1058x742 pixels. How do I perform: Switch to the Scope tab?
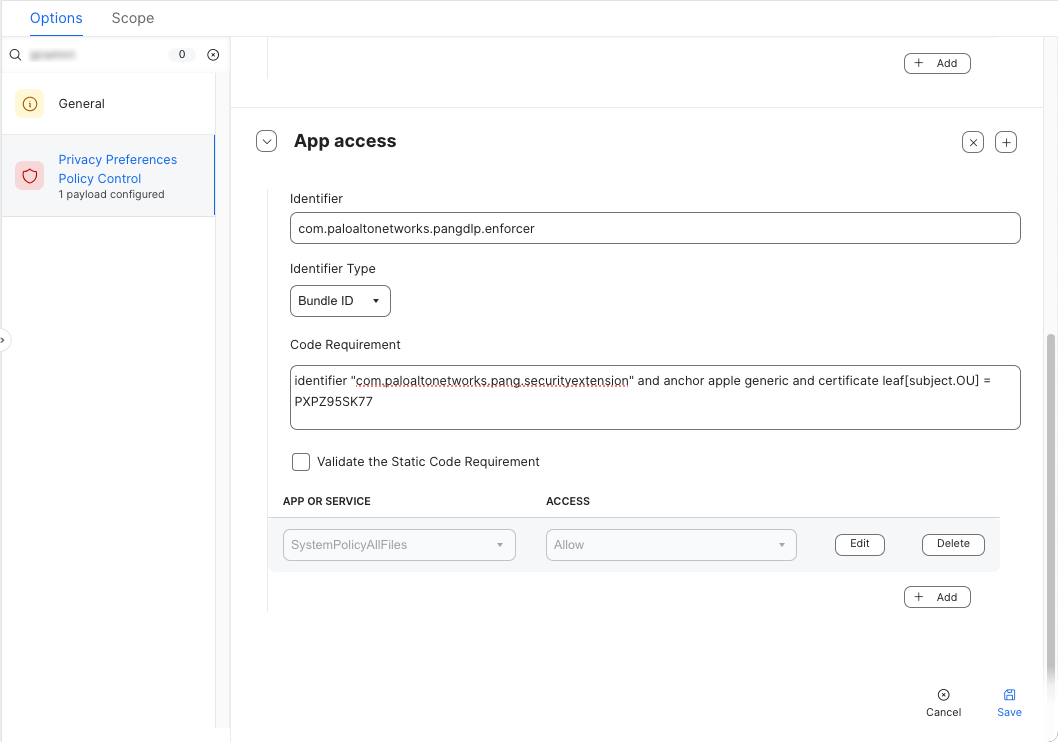[133, 18]
